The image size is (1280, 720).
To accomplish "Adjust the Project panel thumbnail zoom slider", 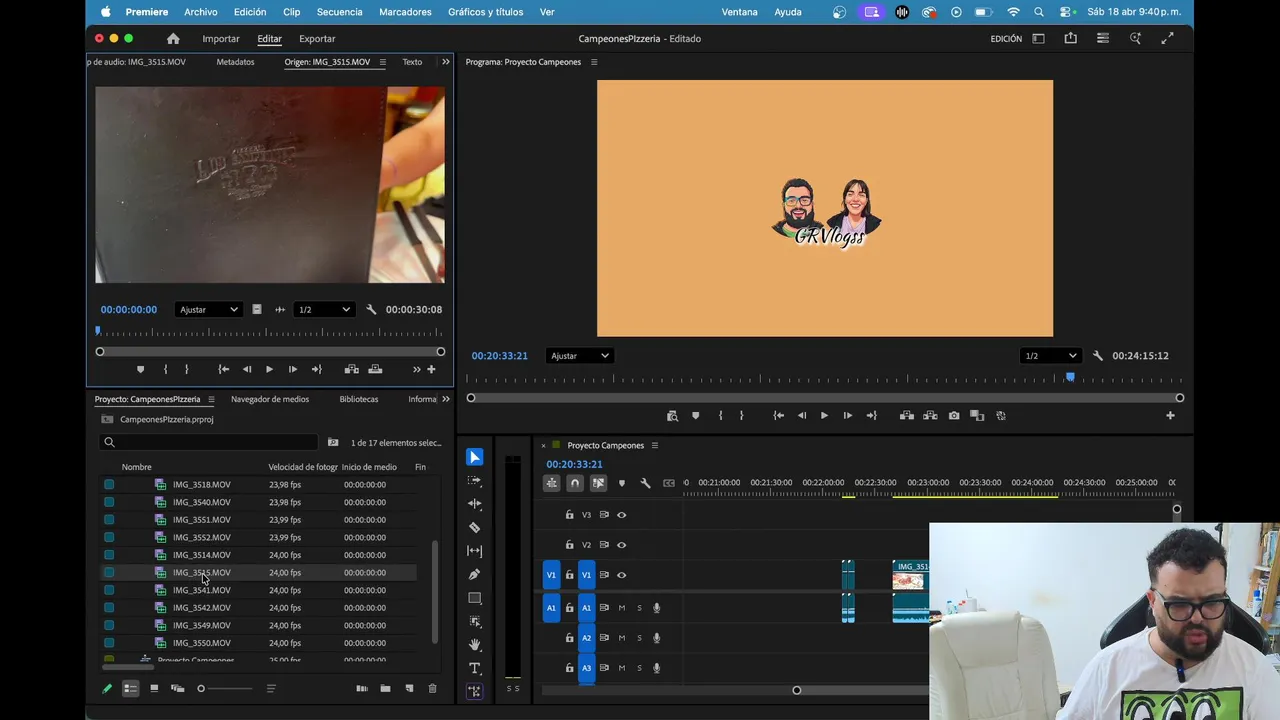I will (x=225, y=689).
